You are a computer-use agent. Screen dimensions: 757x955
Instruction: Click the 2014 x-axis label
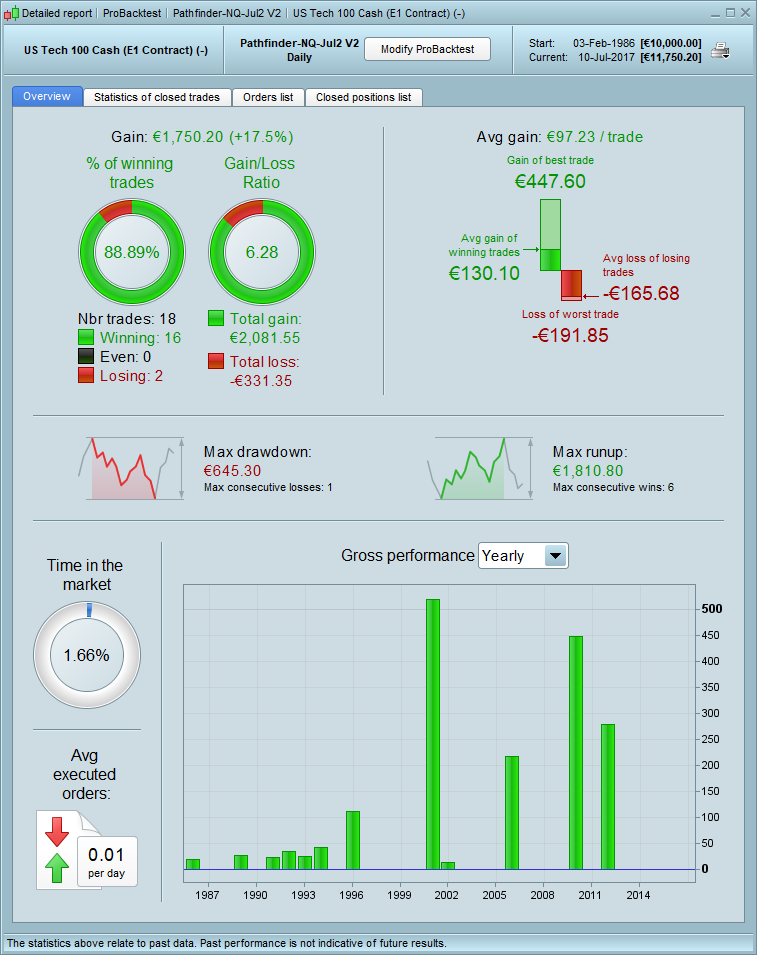638,895
